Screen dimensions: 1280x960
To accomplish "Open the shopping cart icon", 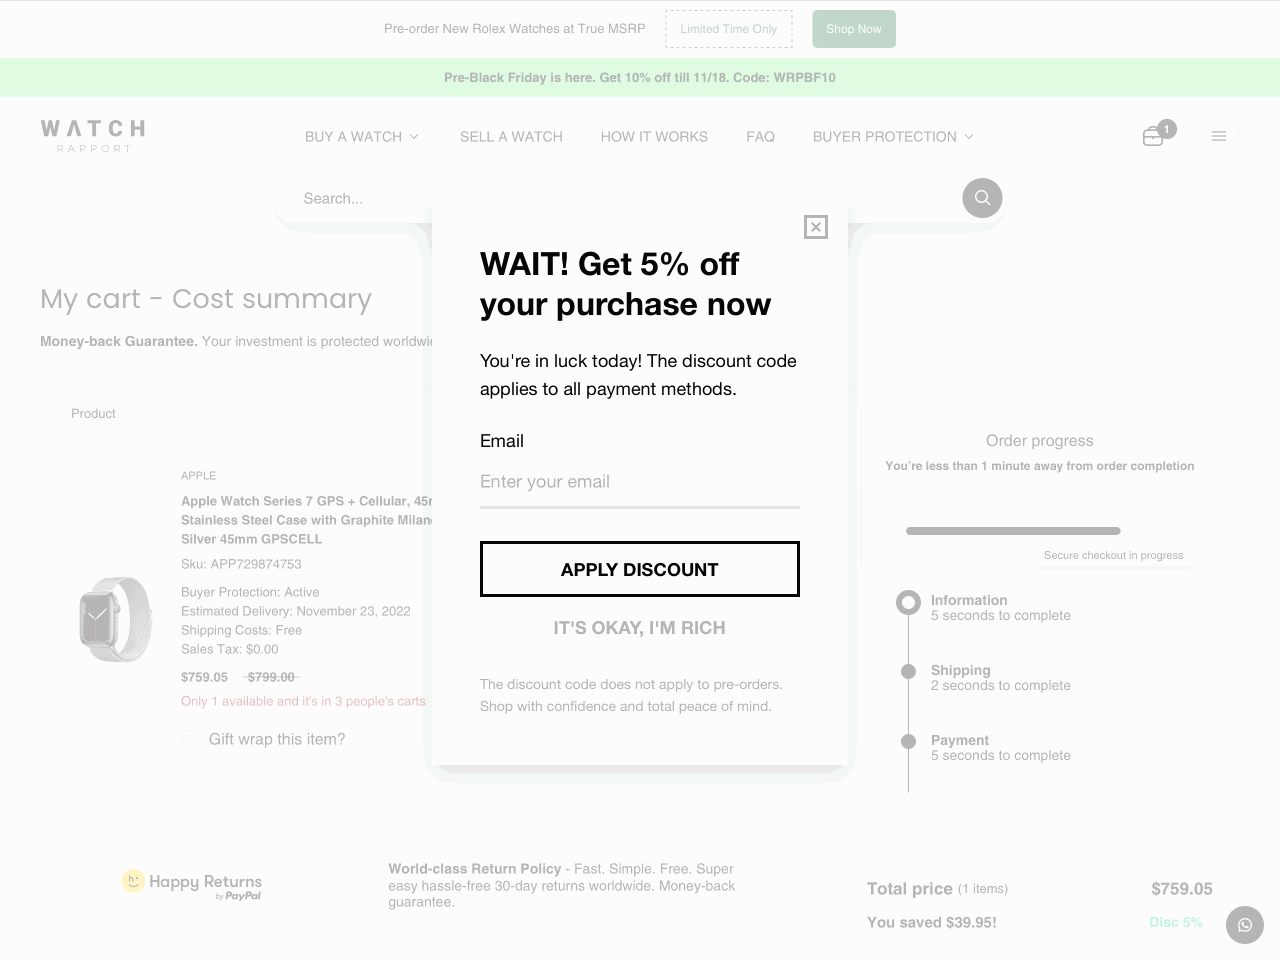I will pos(1152,136).
